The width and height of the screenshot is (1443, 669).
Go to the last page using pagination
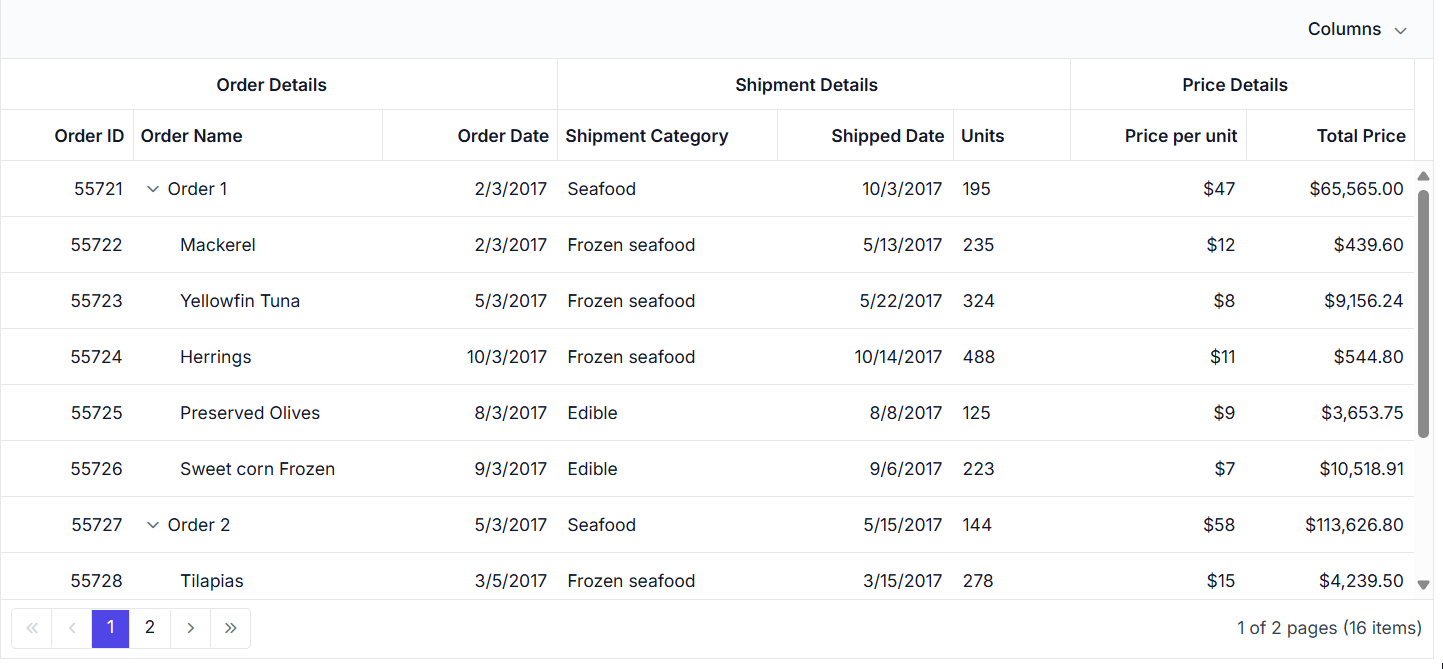point(230,628)
